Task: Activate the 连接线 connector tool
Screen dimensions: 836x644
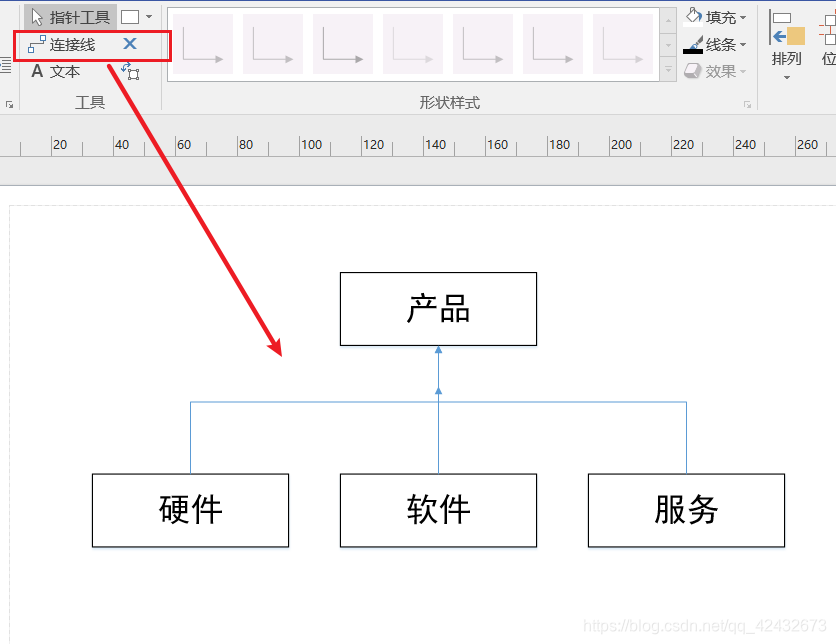Action: [x=62, y=45]
